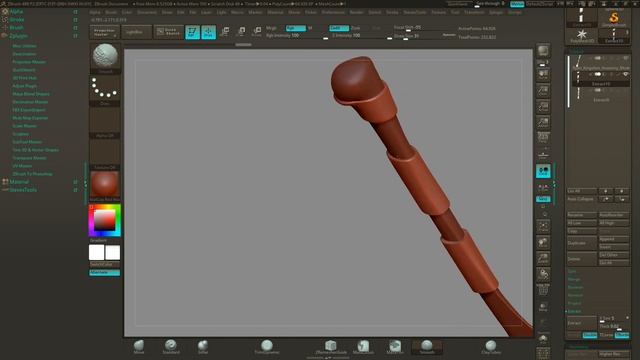
Task: Open the Transform menu
Action: pos(474,12)
